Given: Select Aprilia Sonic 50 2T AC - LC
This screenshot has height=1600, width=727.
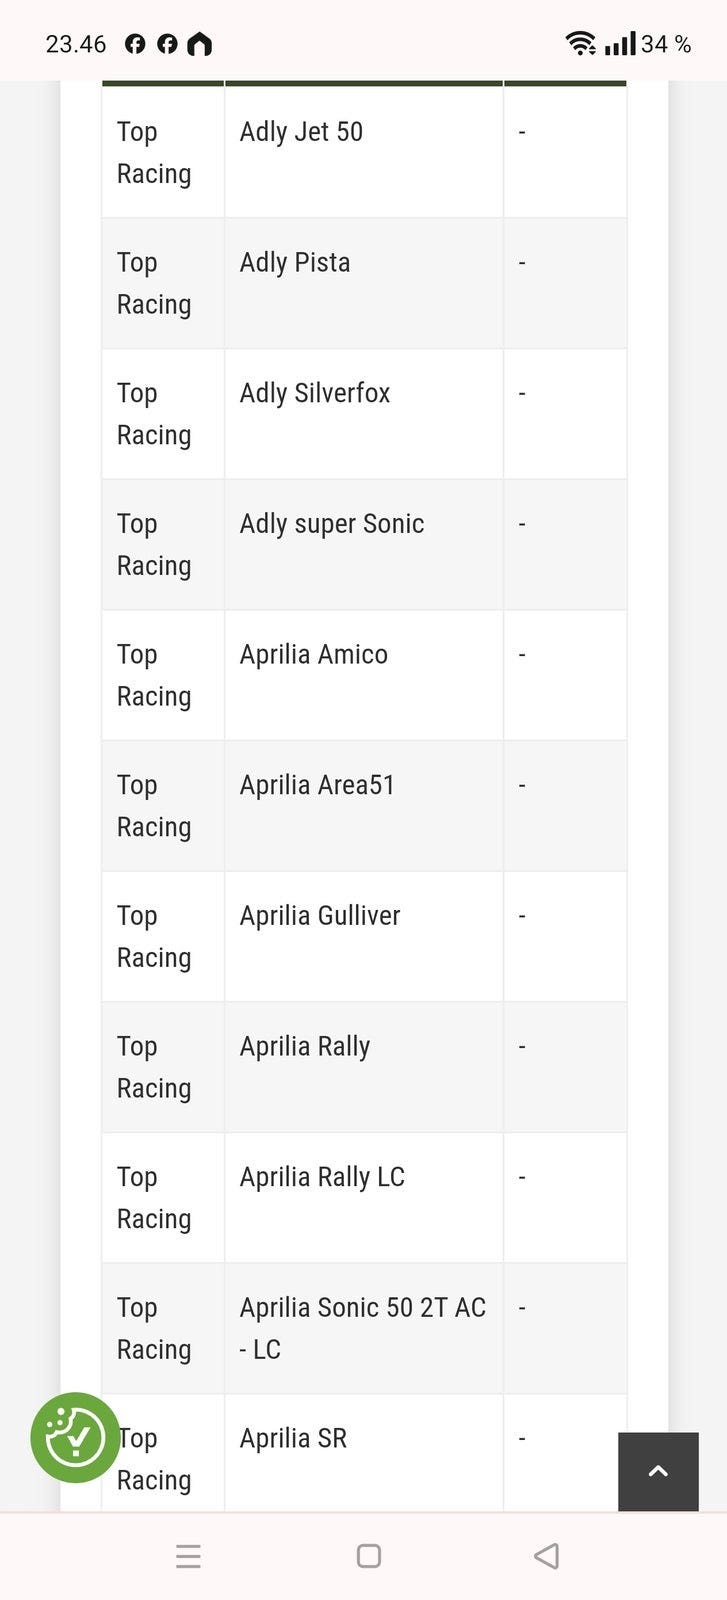Looking at the screenshot, I should pos(362,1327).
